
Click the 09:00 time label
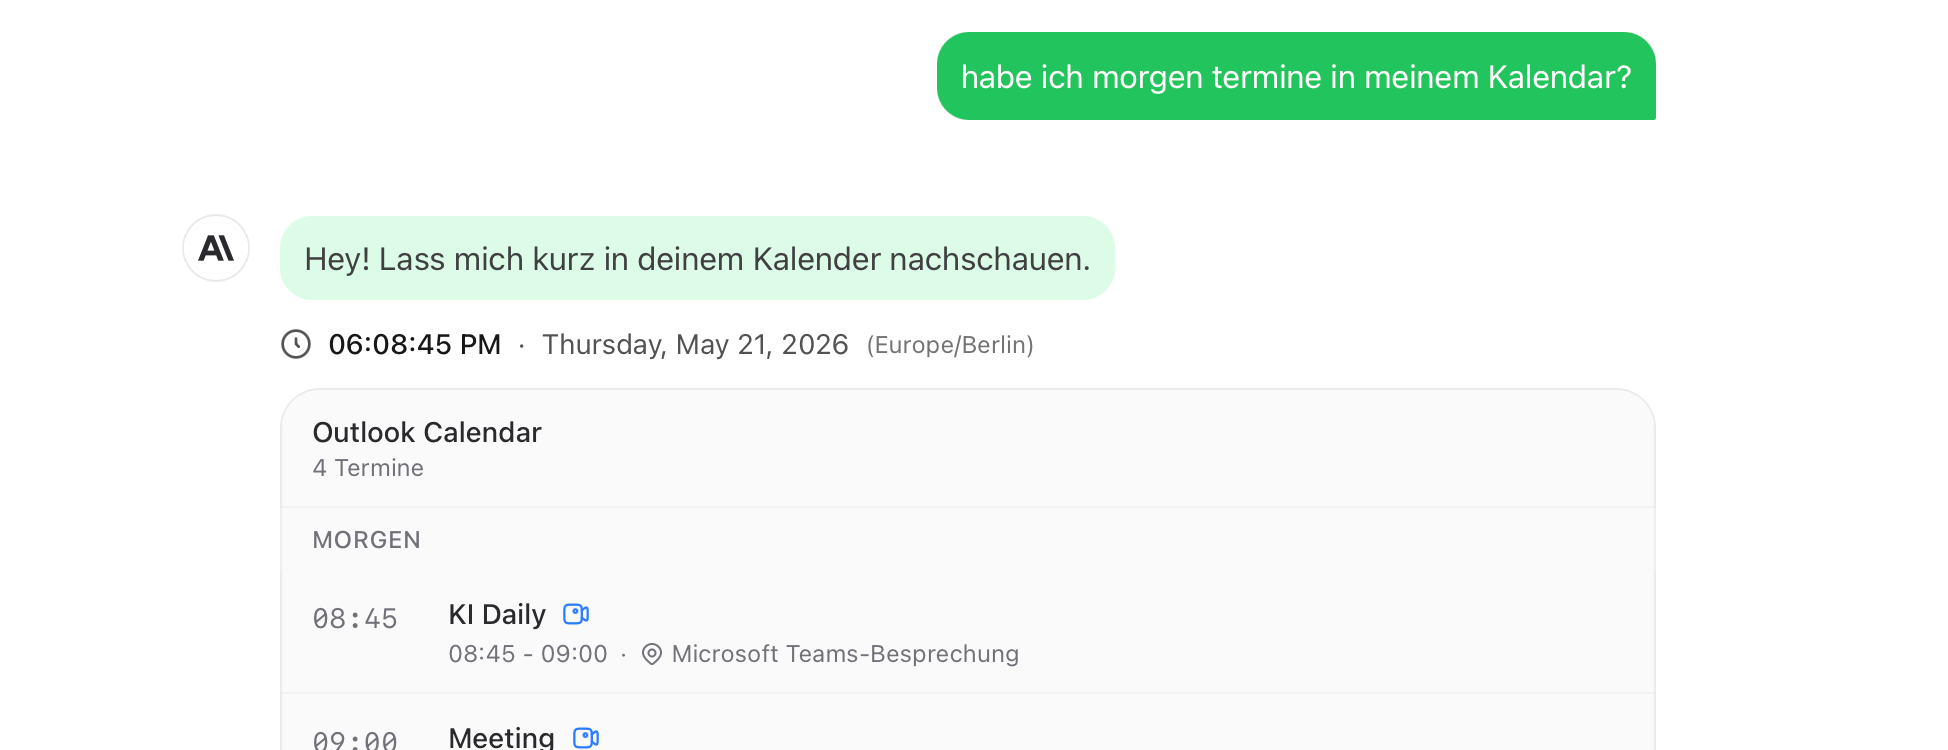355,740
